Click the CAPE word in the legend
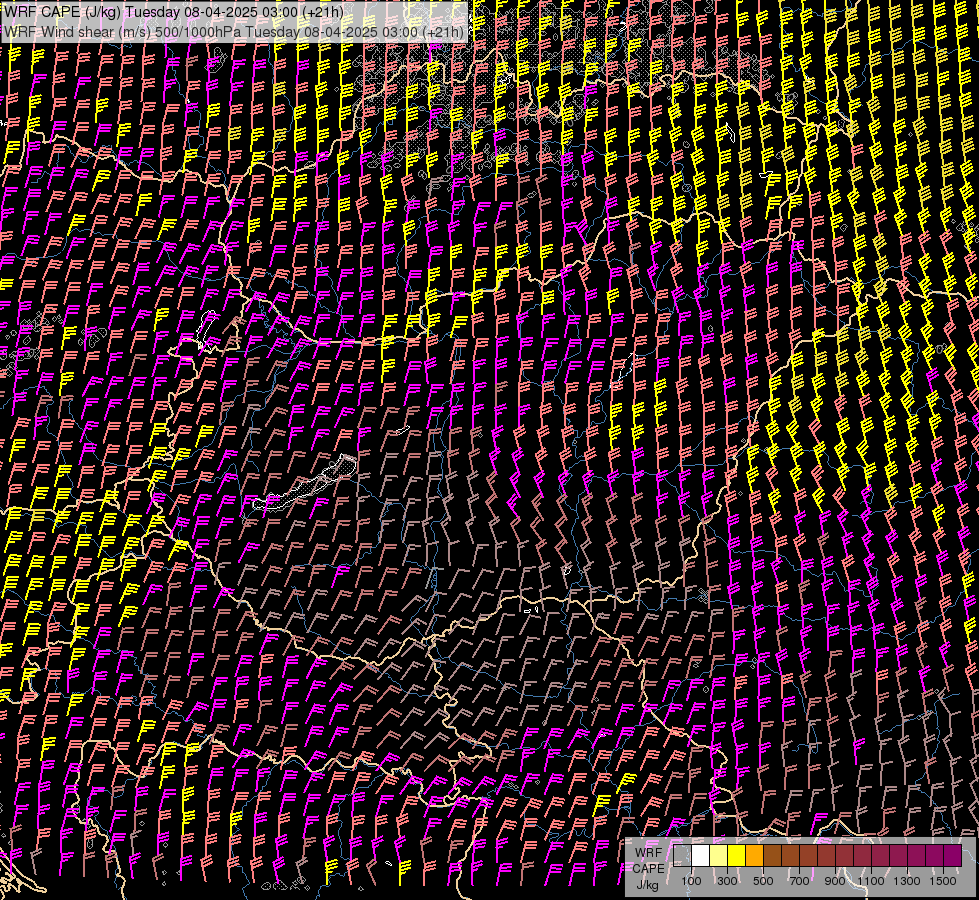This screenshot has height=900, width=979. (648, 869)
